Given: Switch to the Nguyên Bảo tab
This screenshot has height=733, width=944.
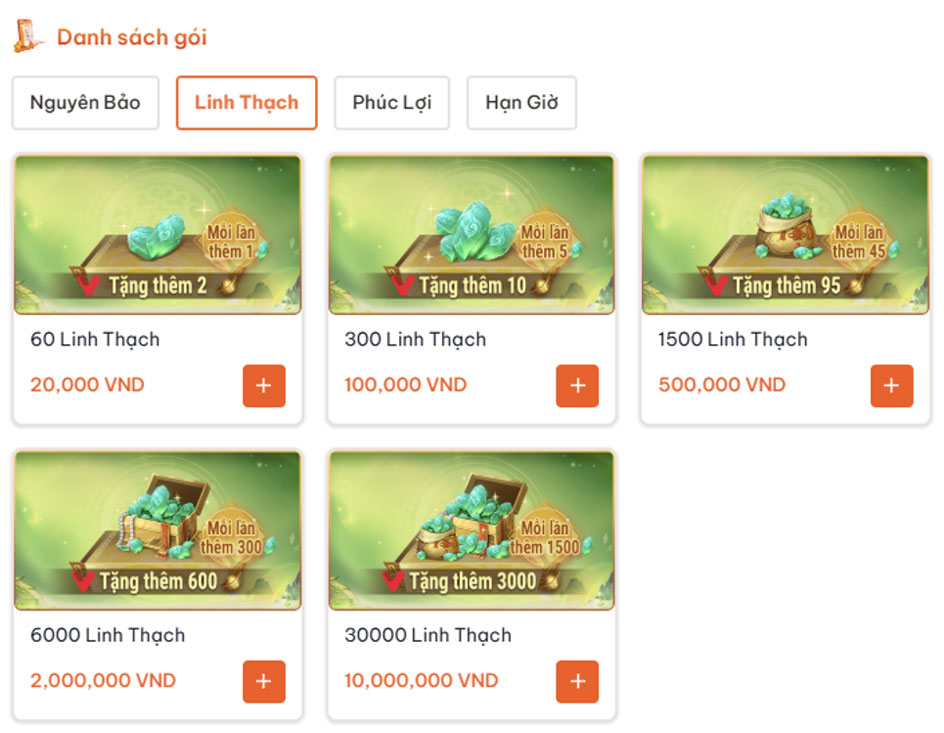Looking at the screenshot, I should tap(85, 102).
